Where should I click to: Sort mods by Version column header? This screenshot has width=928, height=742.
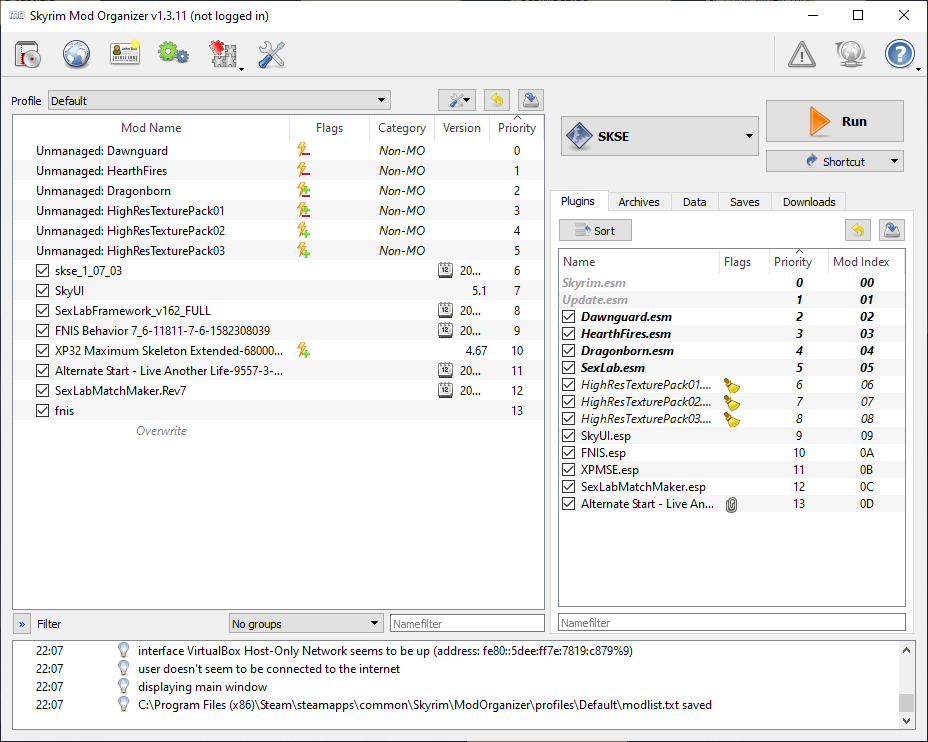click(x=462, y=128)
